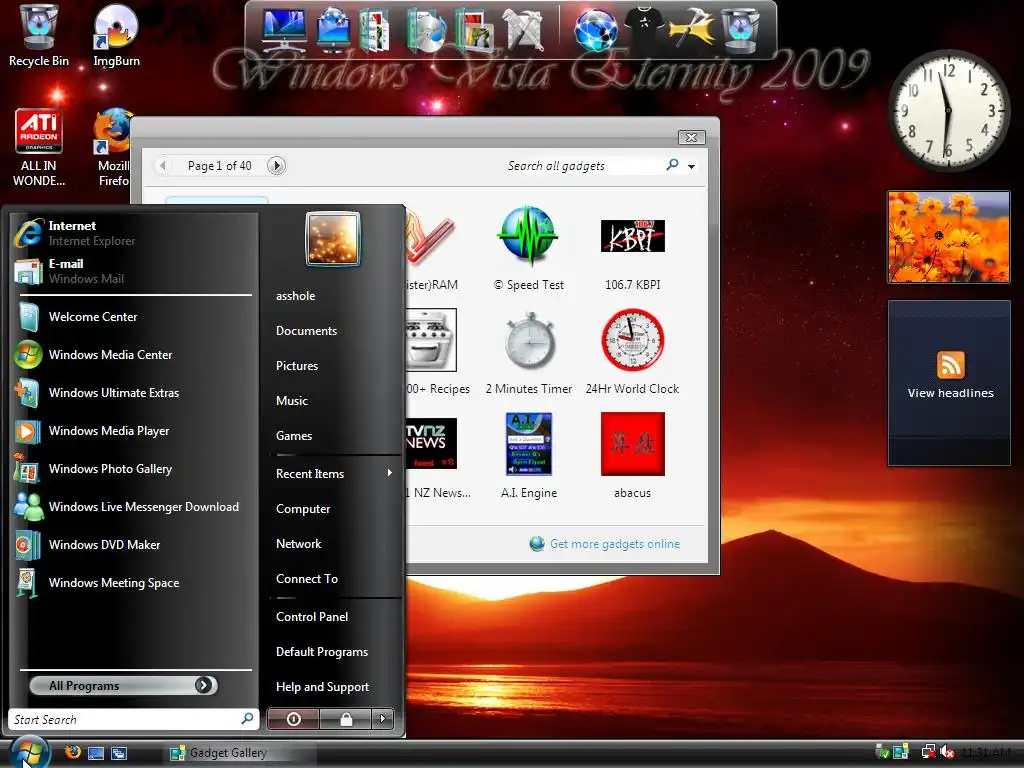
Task: Expand the All Programs list
Action: pos(123,685)
